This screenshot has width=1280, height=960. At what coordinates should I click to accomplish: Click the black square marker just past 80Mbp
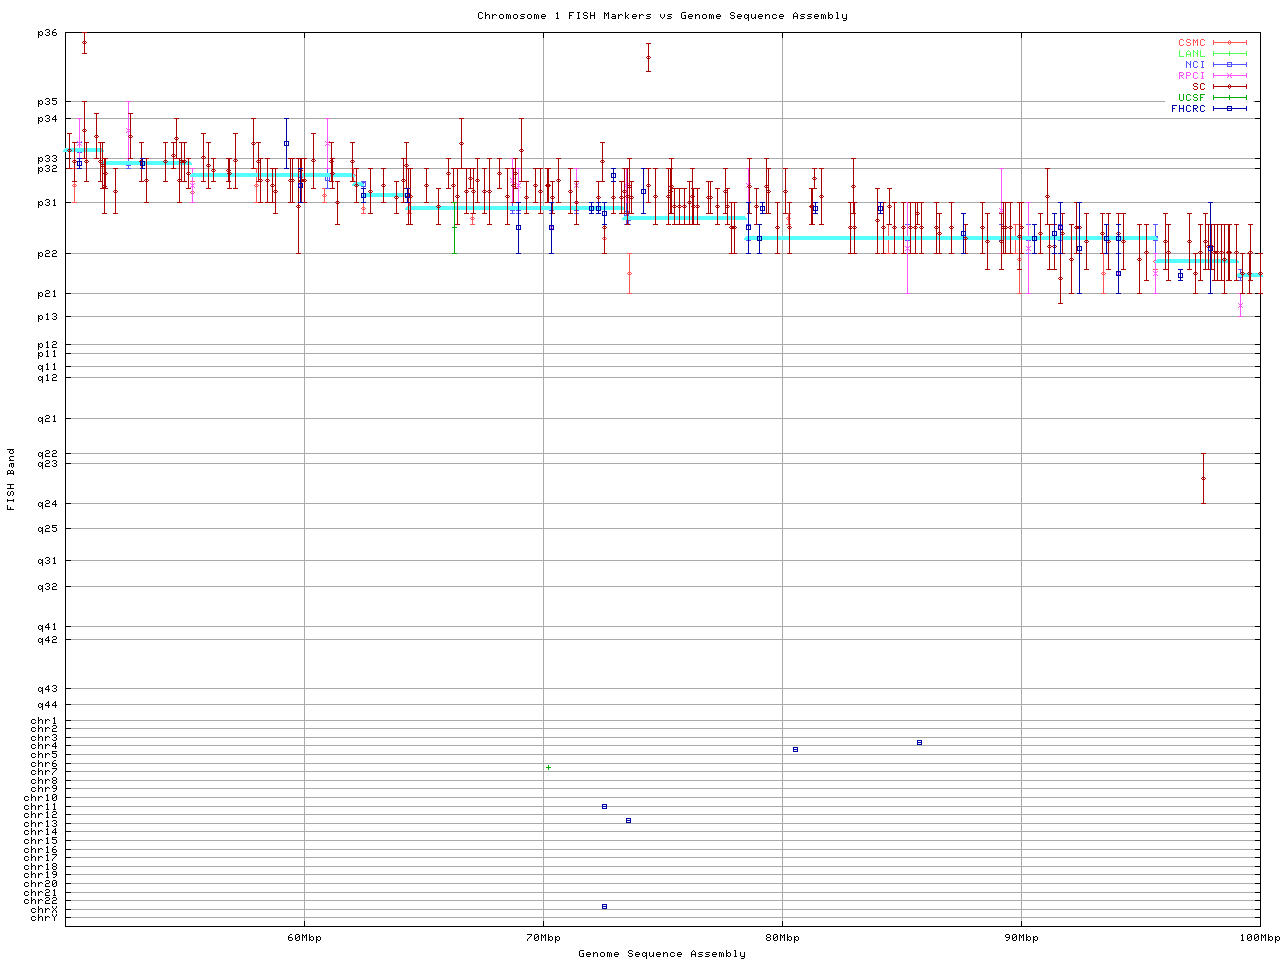click(x=795, y=749)
